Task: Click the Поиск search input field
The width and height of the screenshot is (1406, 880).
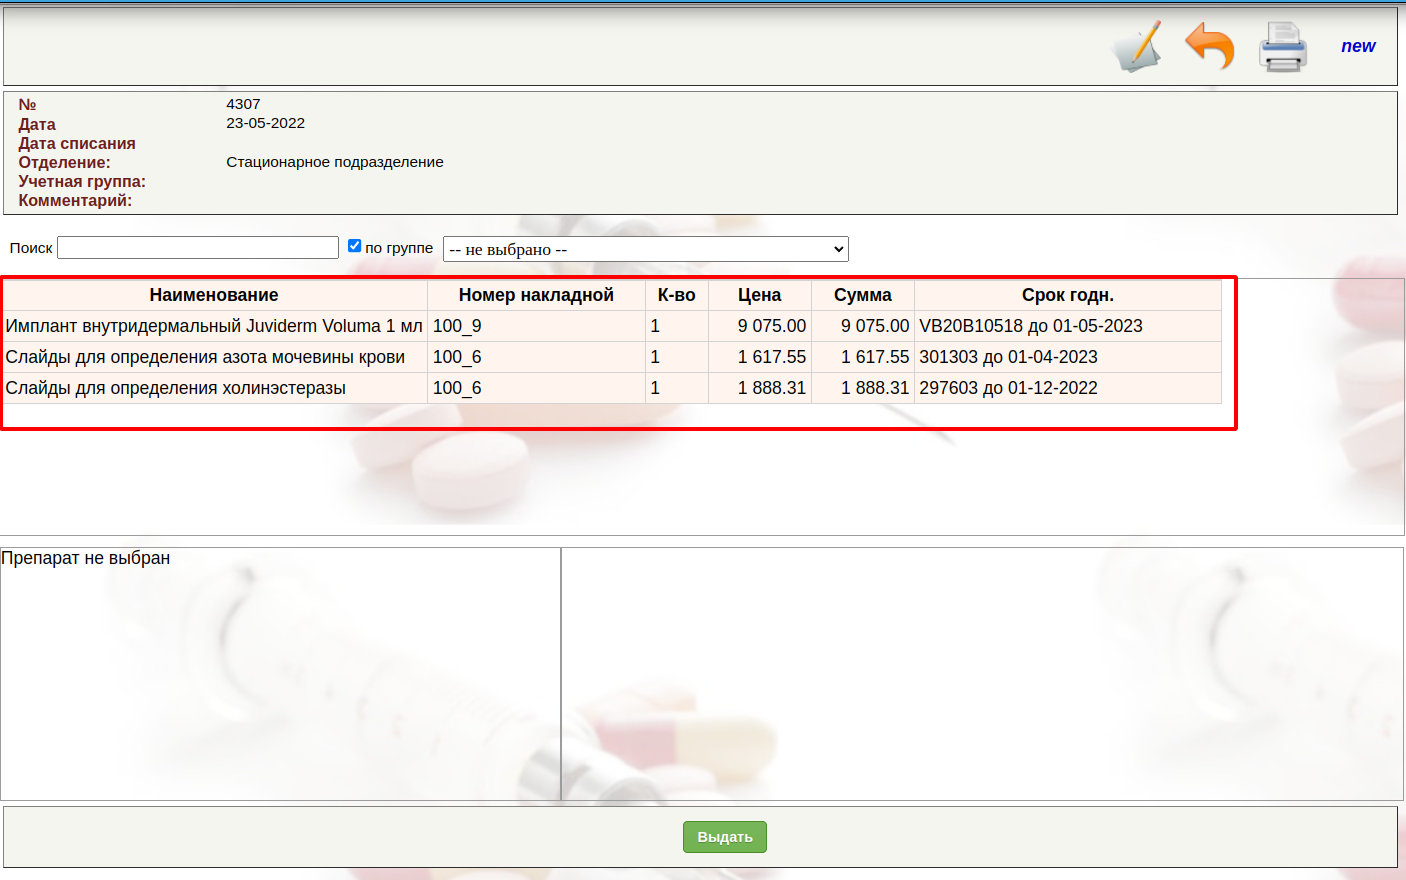Action: pos(198,248)
